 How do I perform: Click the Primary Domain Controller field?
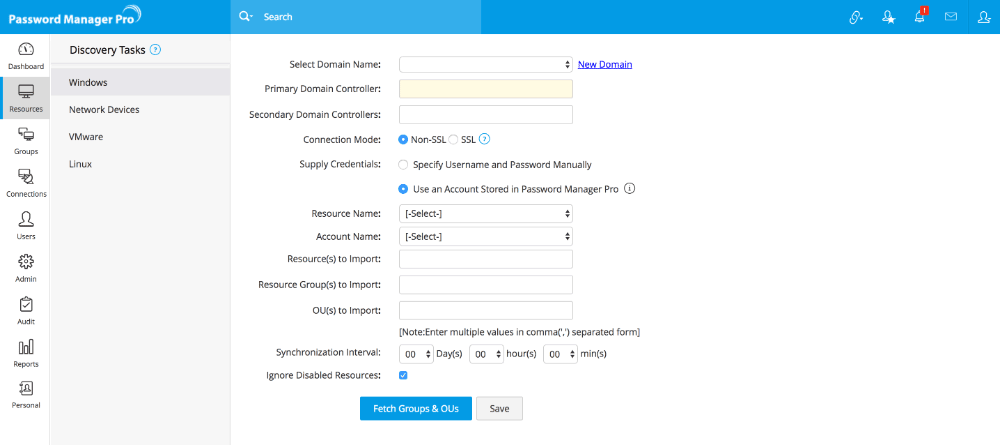tap(485, 89)
